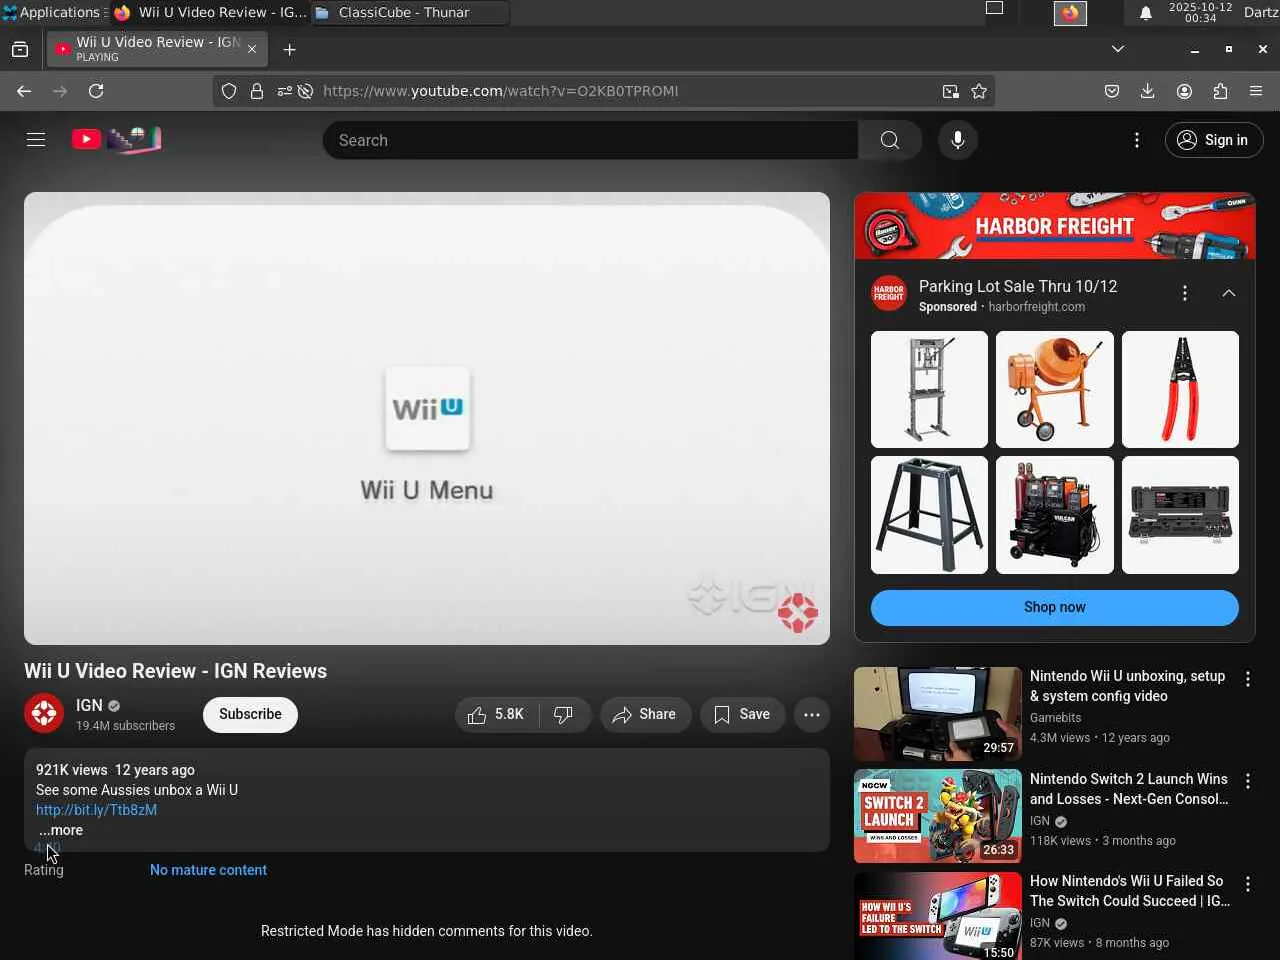Open Firefox View from the tab bar
The image size is (1280, 960).
point(20,49)
